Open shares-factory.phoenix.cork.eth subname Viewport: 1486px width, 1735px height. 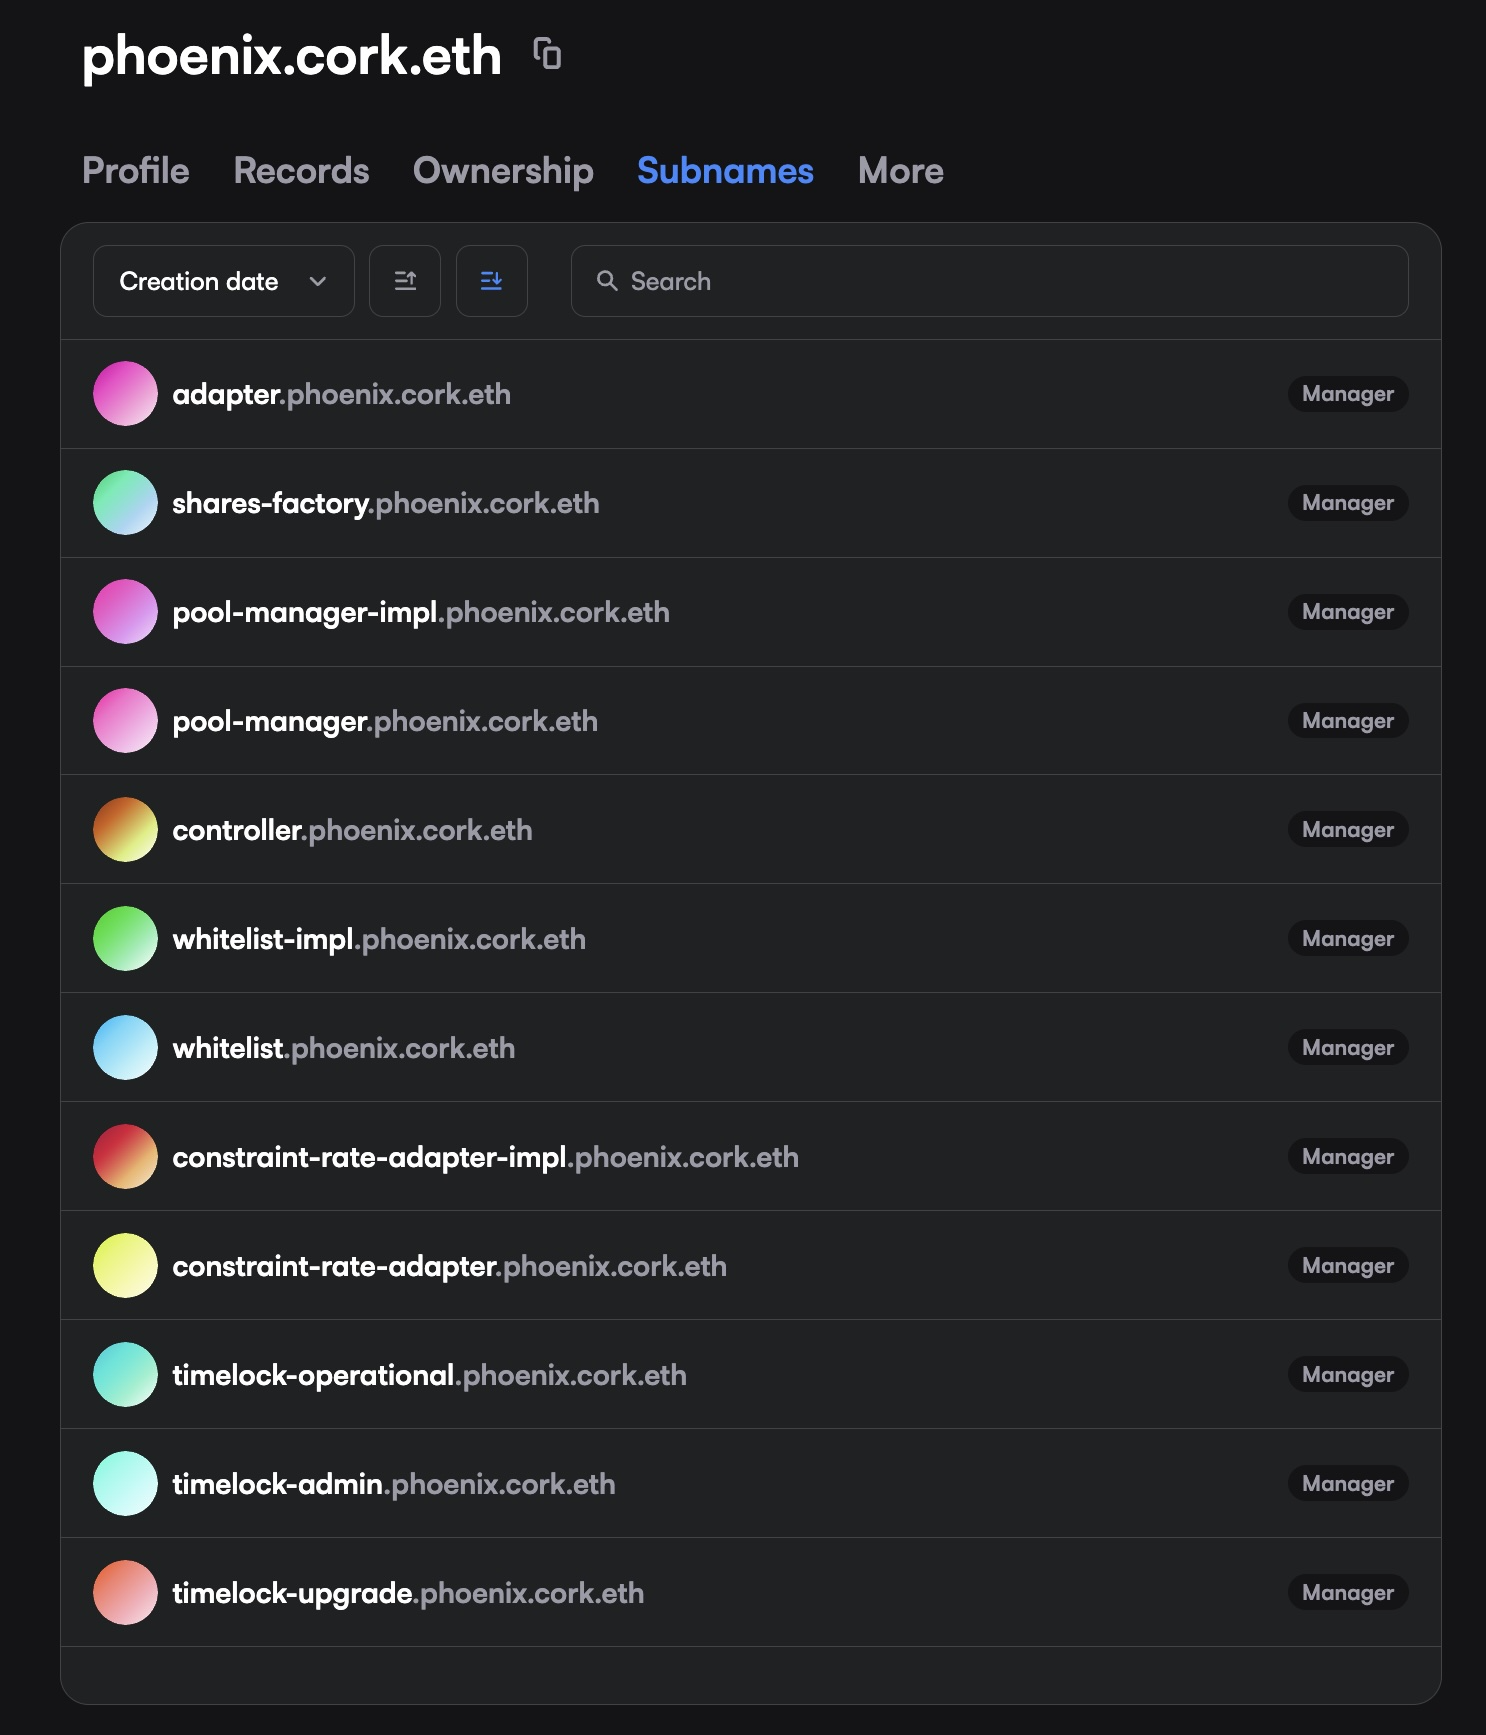386,503
